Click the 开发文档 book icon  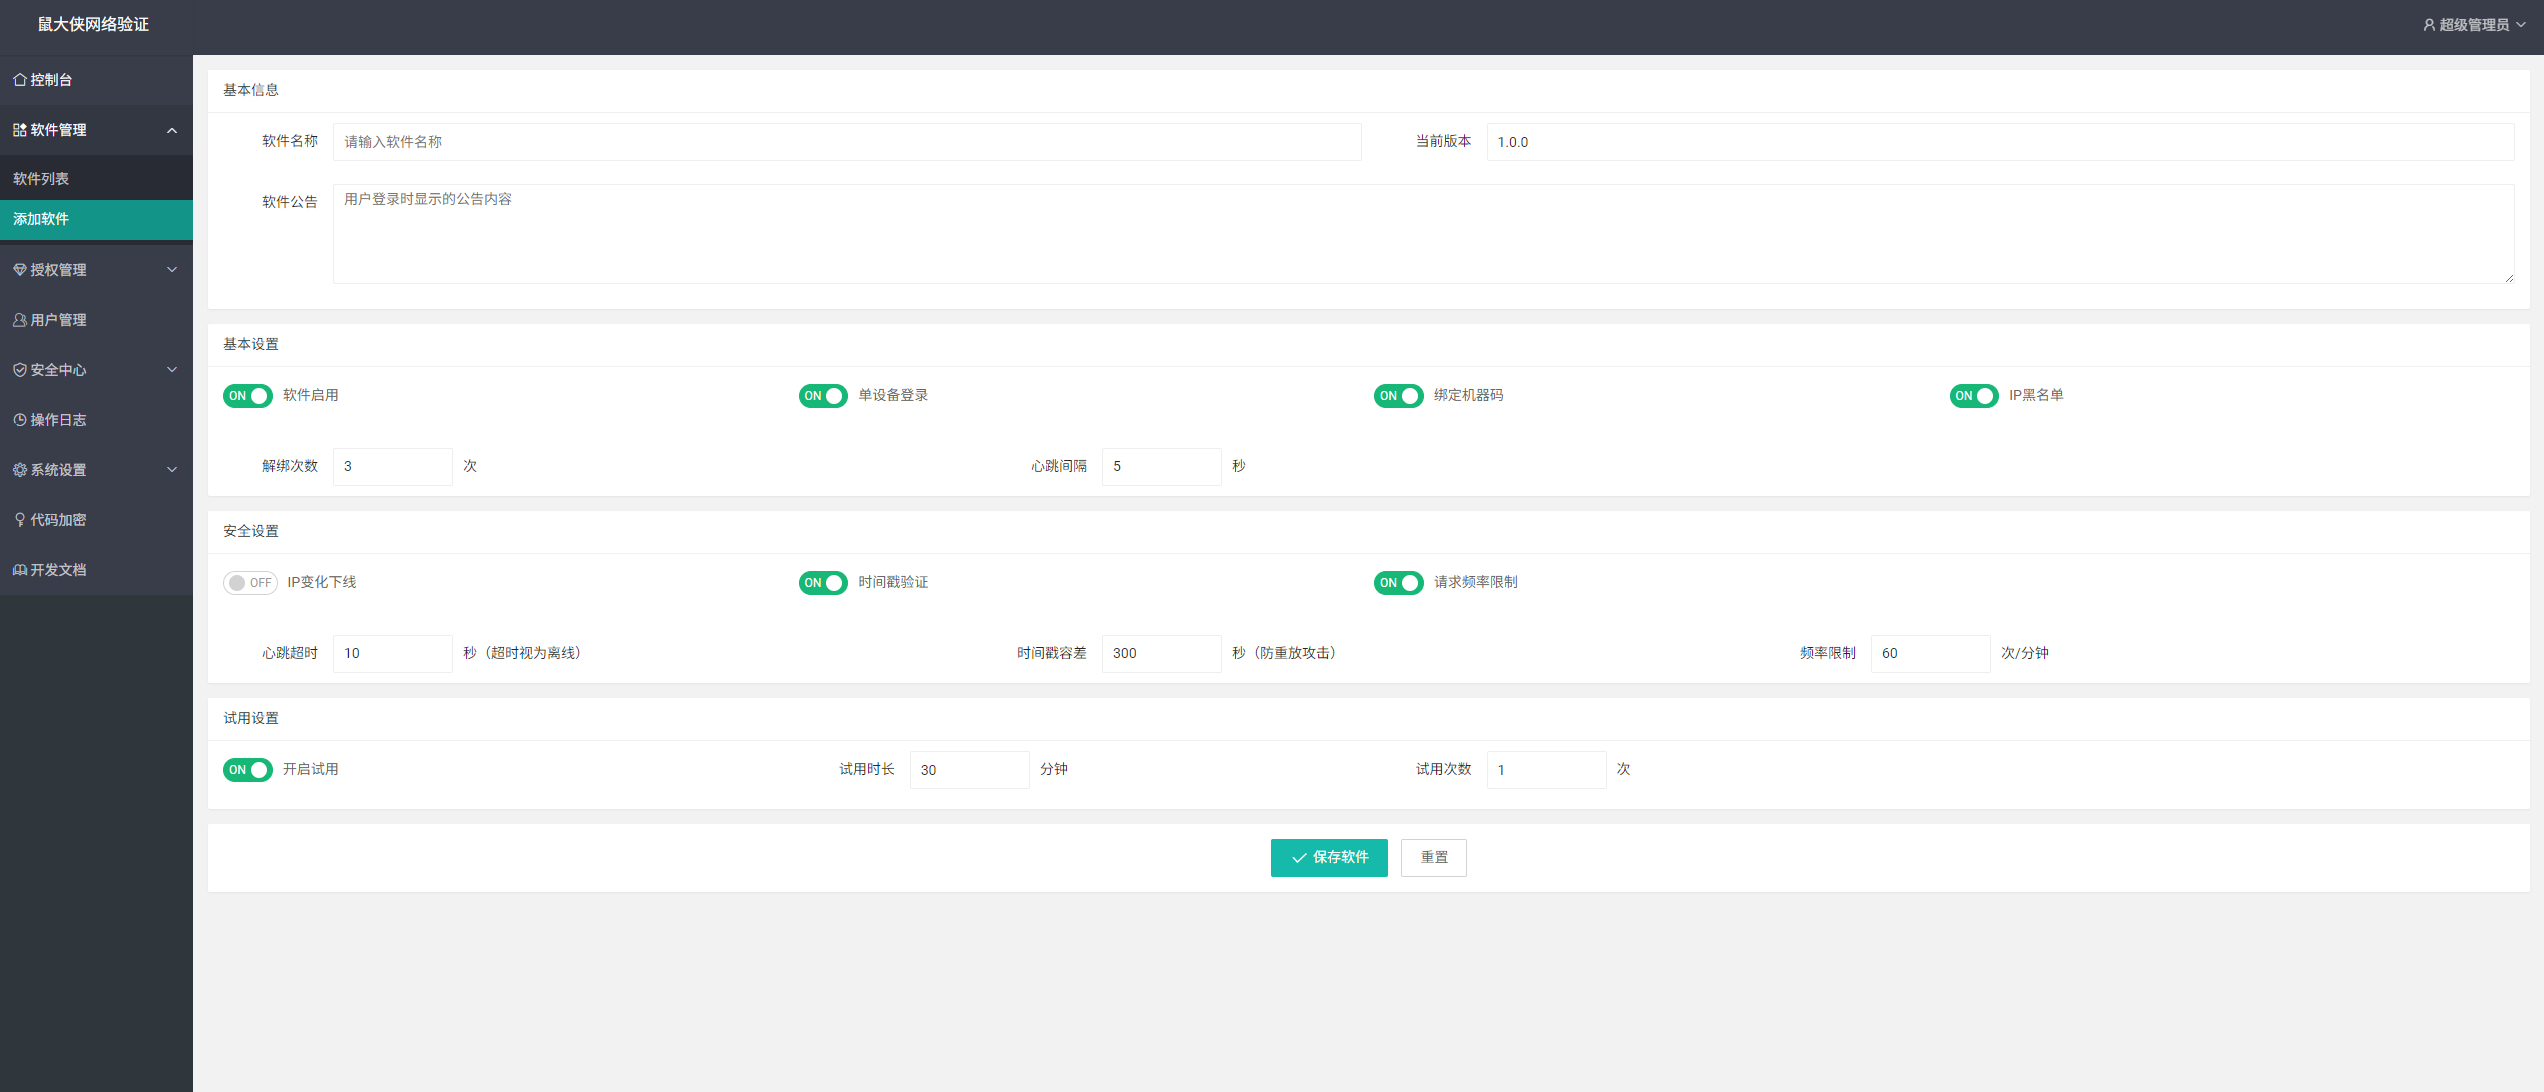[x=19, y=570]
